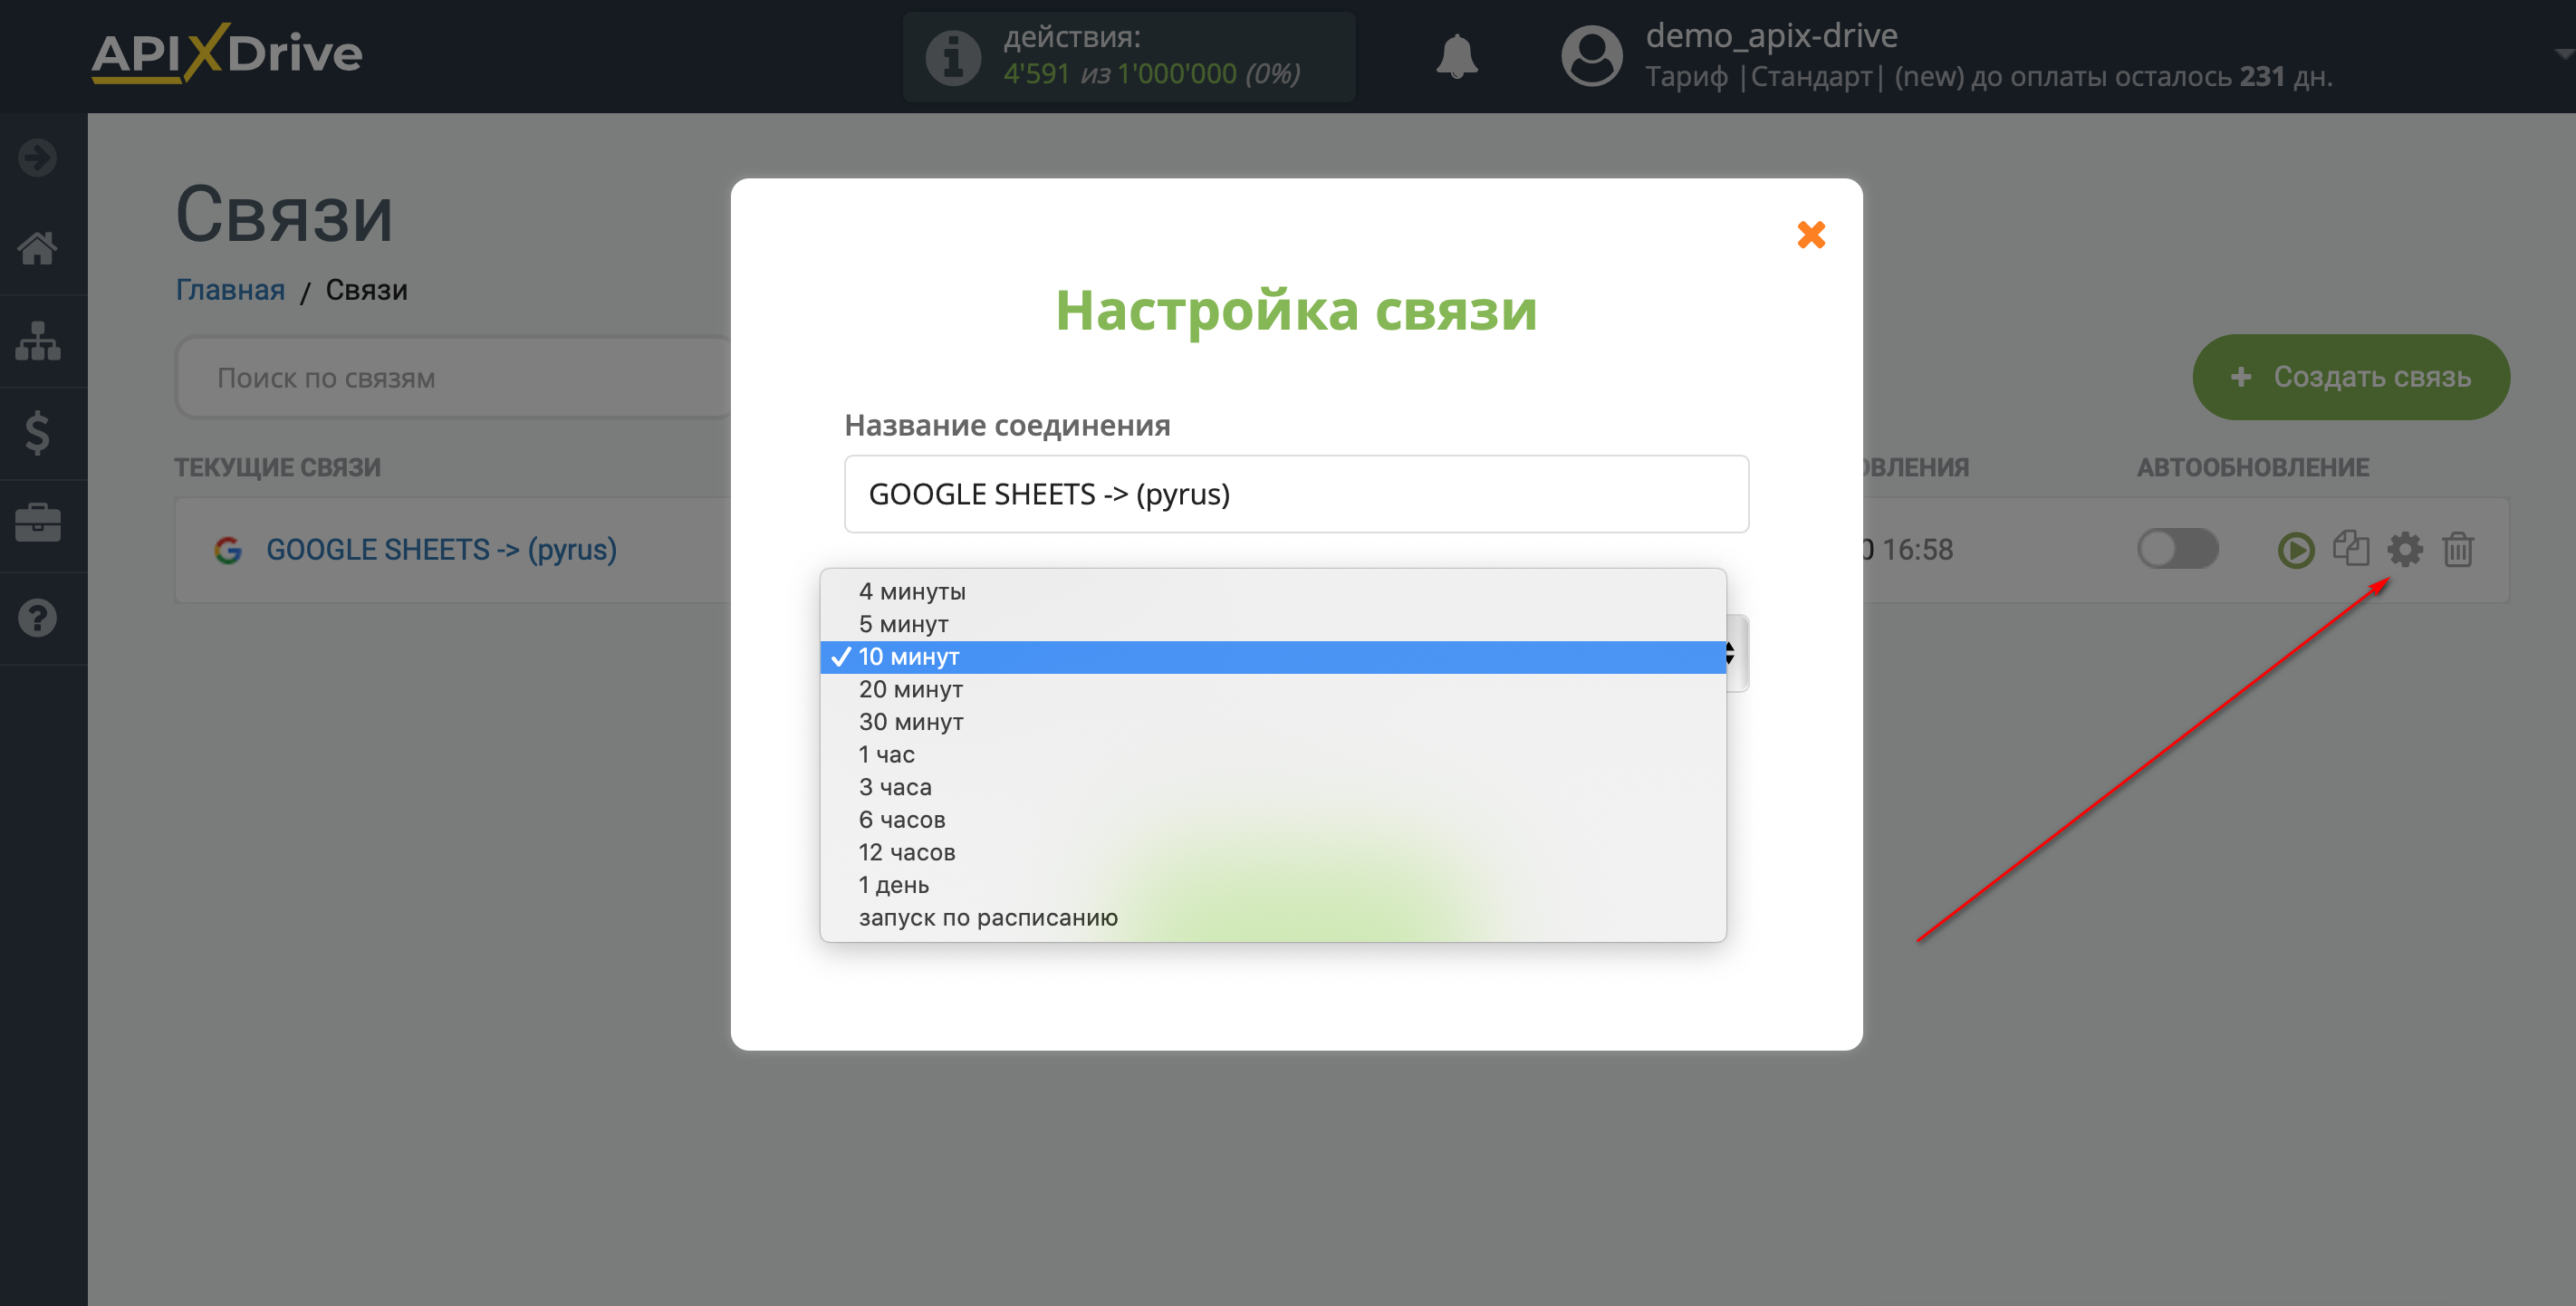Image resolution: width=2576 pixels, height=1306 pixels.
Task: Expand the account menu arrow
Action: pos(2563,54)
